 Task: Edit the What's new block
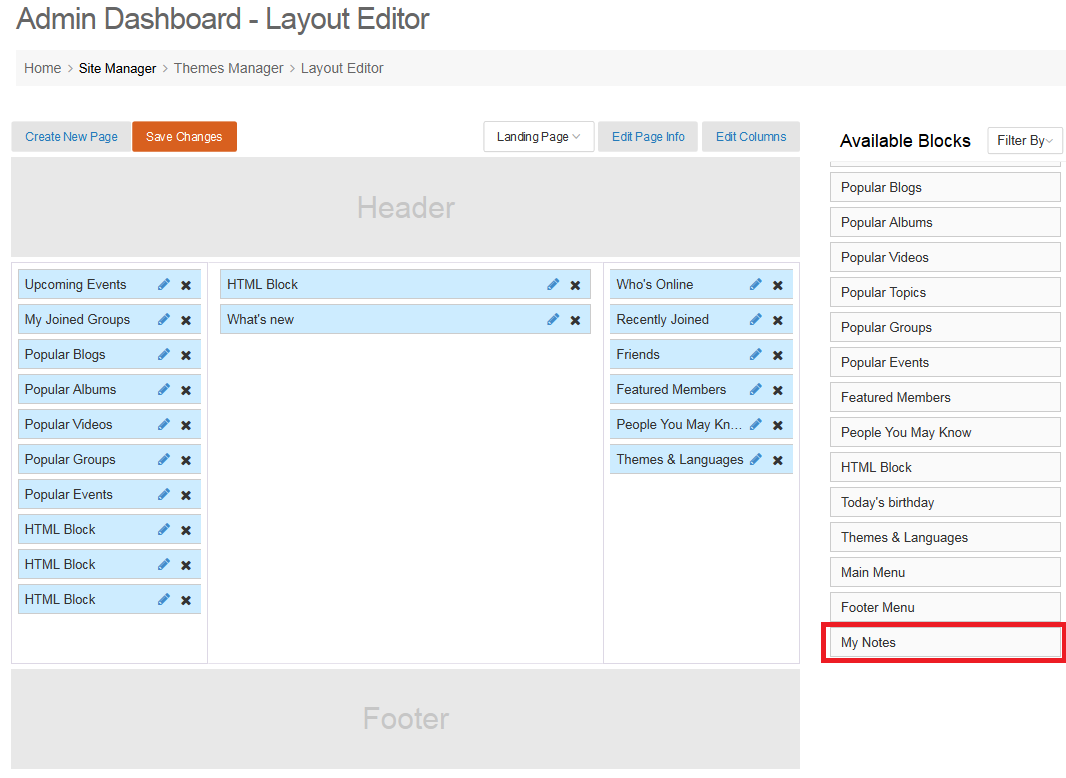tap(553, 319)
